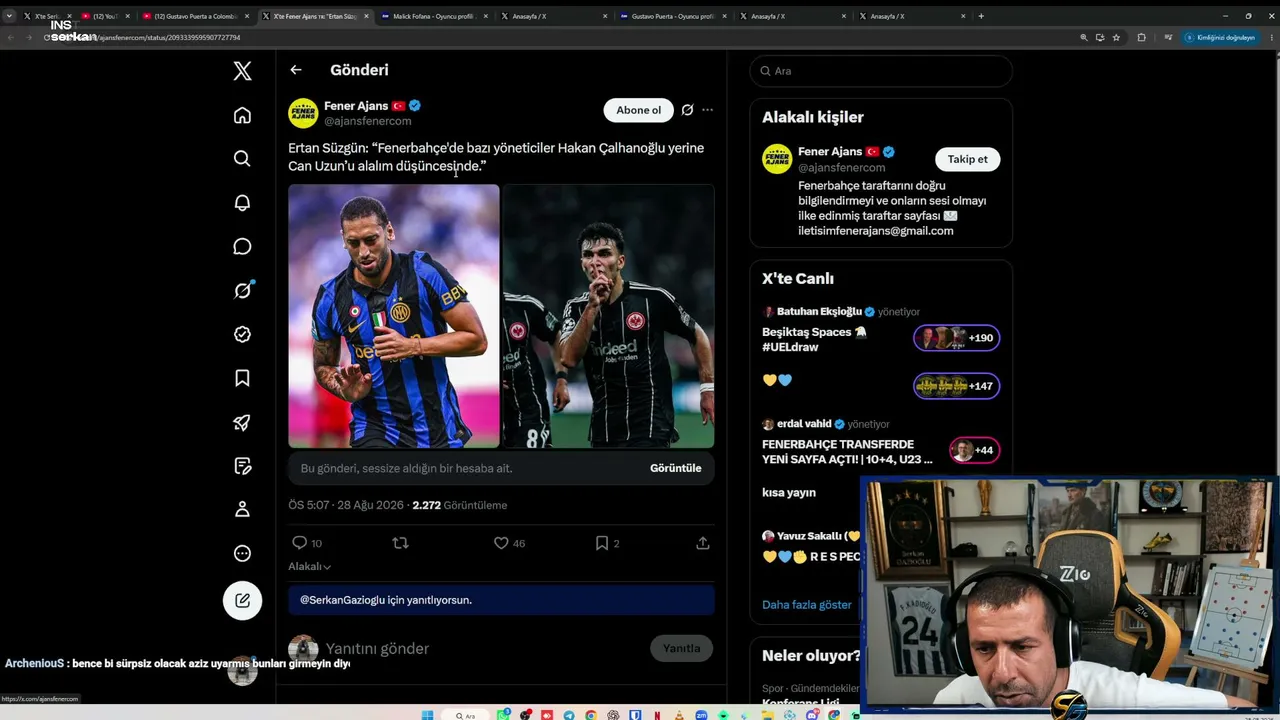
Task: Bookmark the post showing 2 bookmarks
Action: [602, 543]
